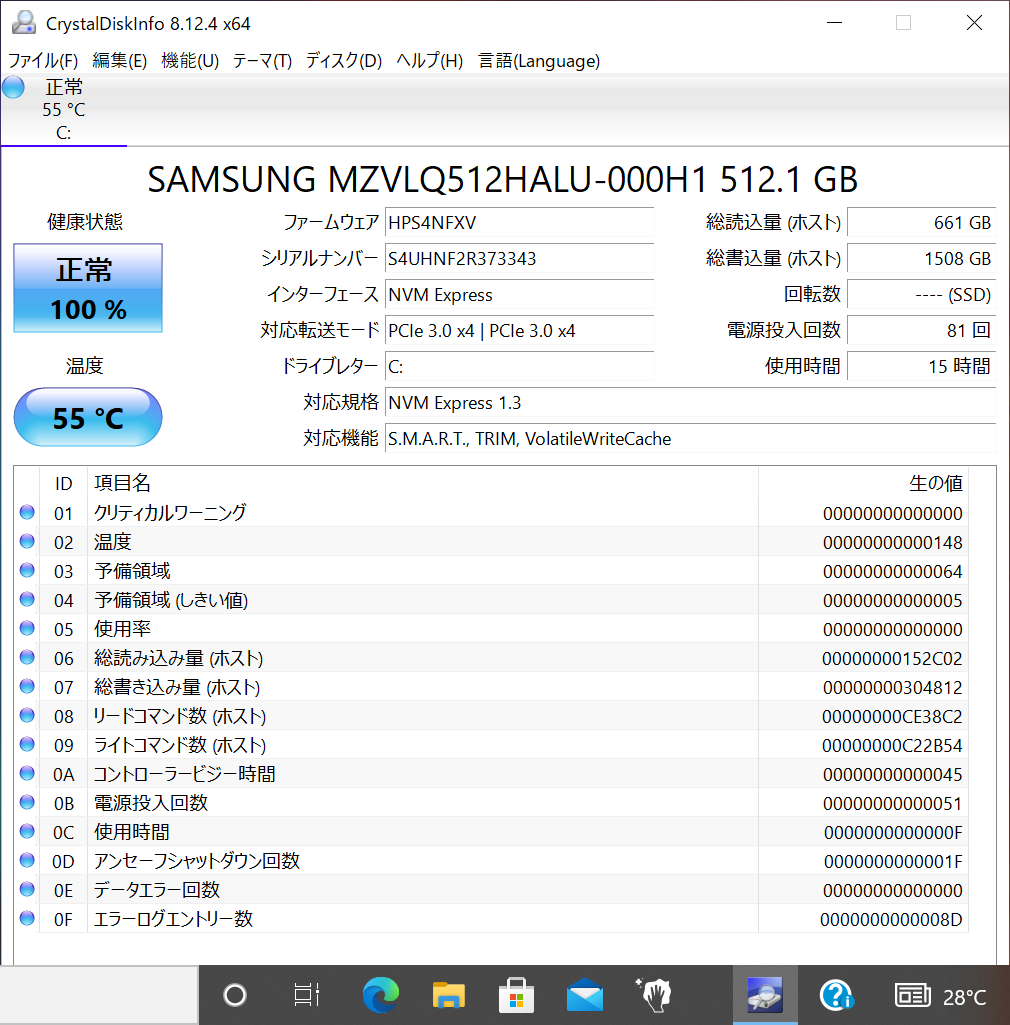The width and height of the screenshot is (1010, 1025).
Task: Open the 言語(Language) menu
Action: coord(539,61)
